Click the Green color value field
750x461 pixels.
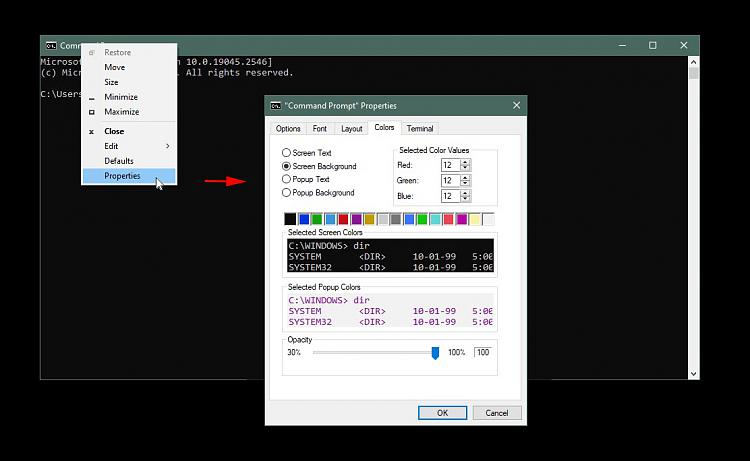(x=450, y=180)
